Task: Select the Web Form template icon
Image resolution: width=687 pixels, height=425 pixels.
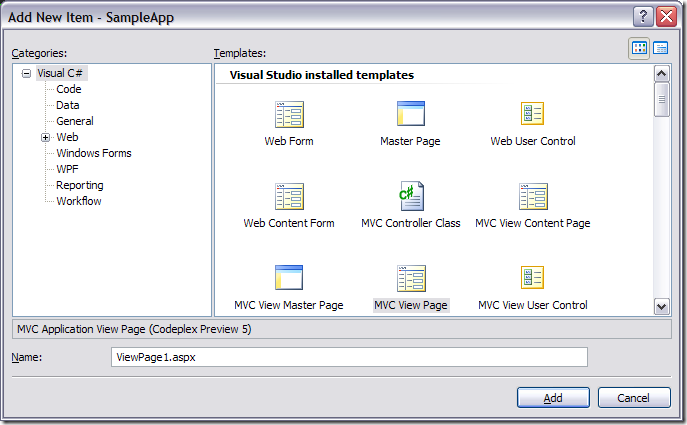Action: (x=289, y=115)
